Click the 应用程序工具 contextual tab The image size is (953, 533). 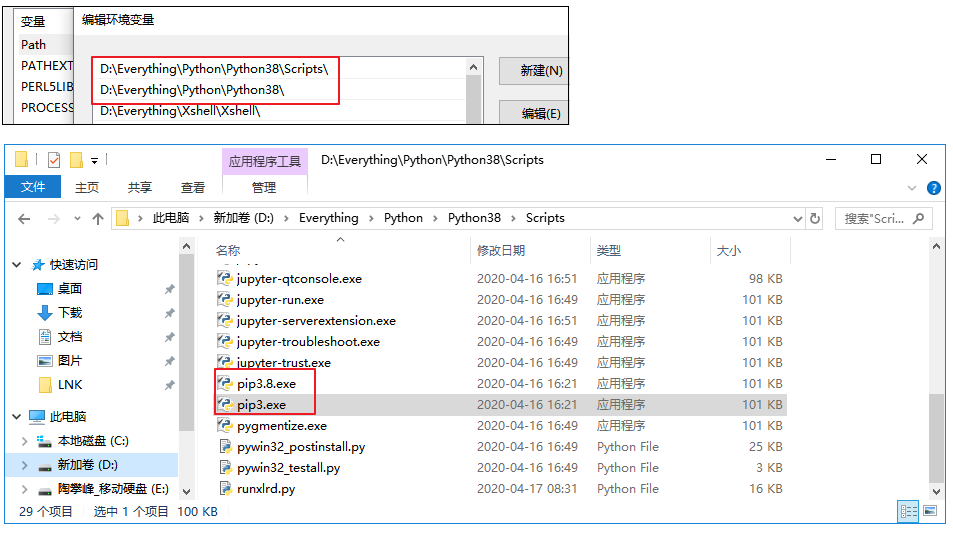pyautogui.click(x=264, y=161)
